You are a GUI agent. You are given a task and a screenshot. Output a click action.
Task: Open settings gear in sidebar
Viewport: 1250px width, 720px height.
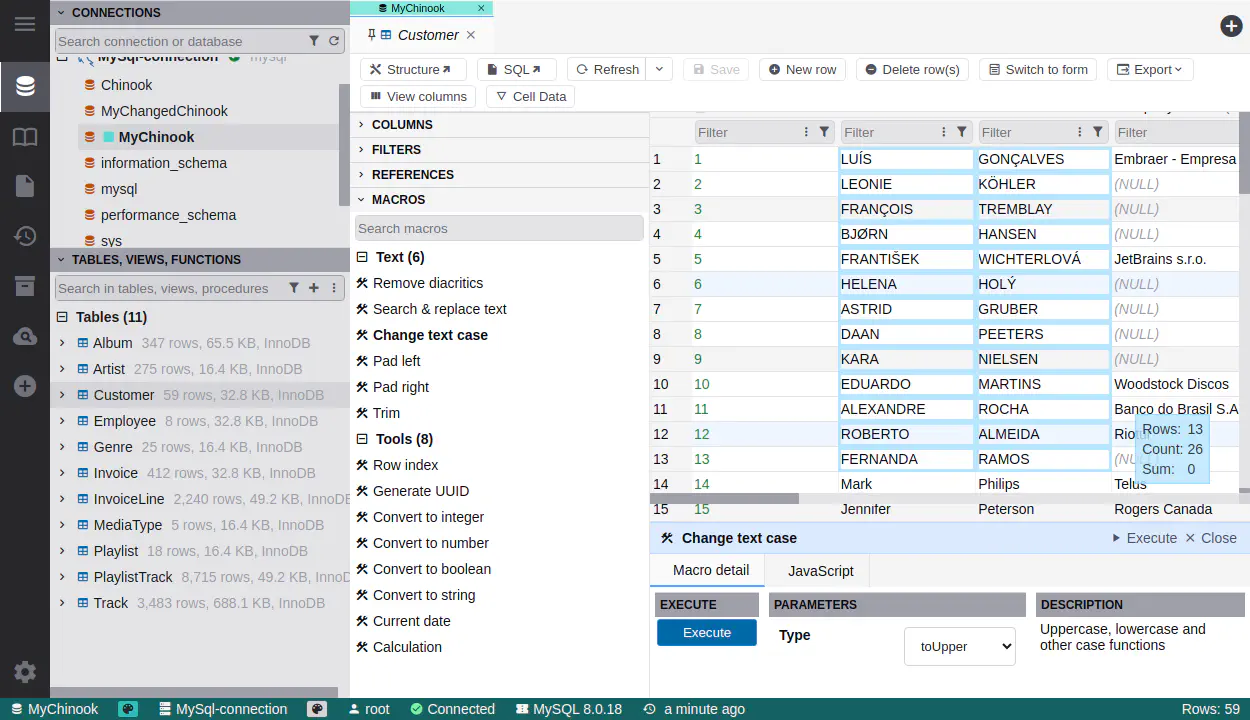[25, 672]
